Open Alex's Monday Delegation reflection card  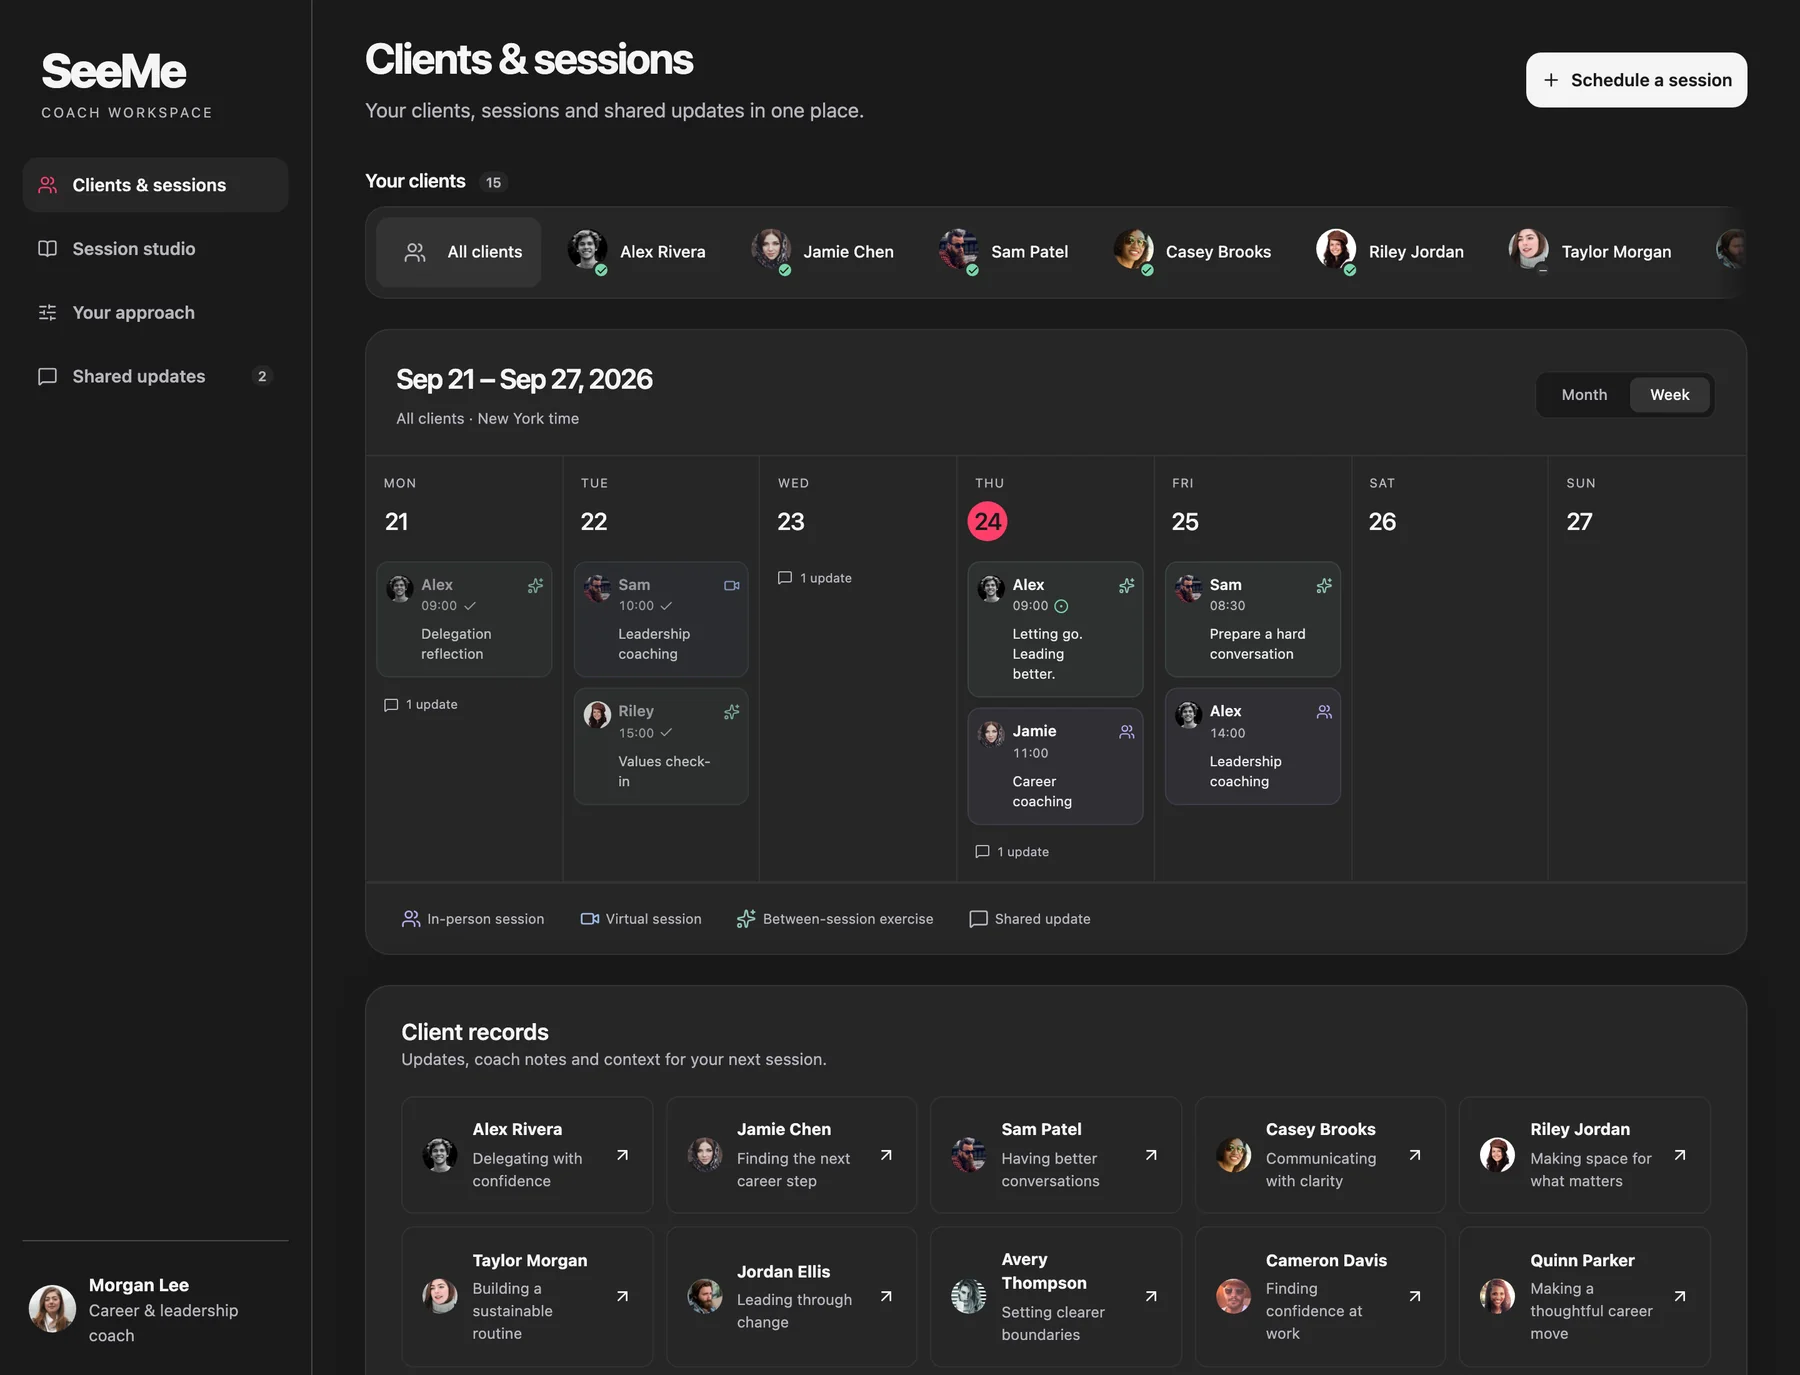pos(464,619)
